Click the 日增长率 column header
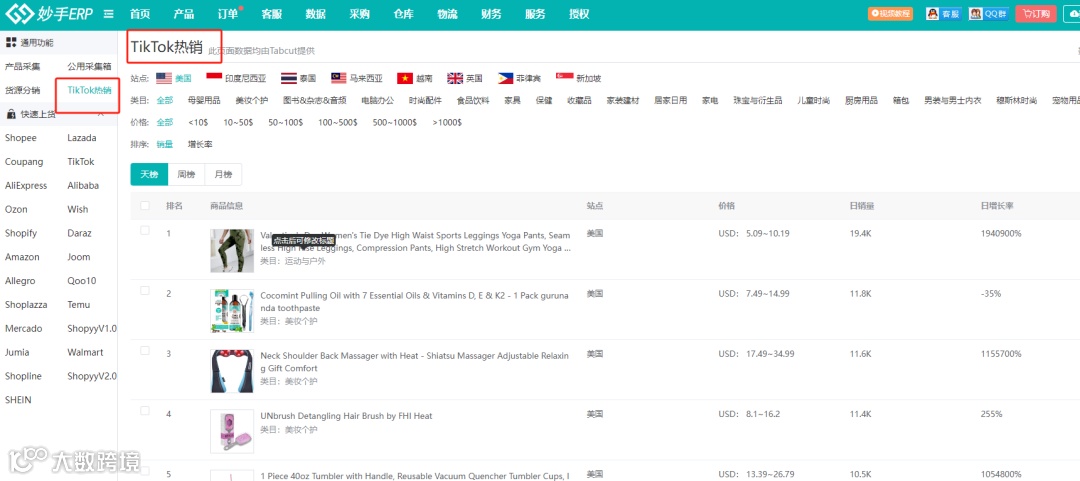The width and height of the screenshot is (1080, 481). 997,206
